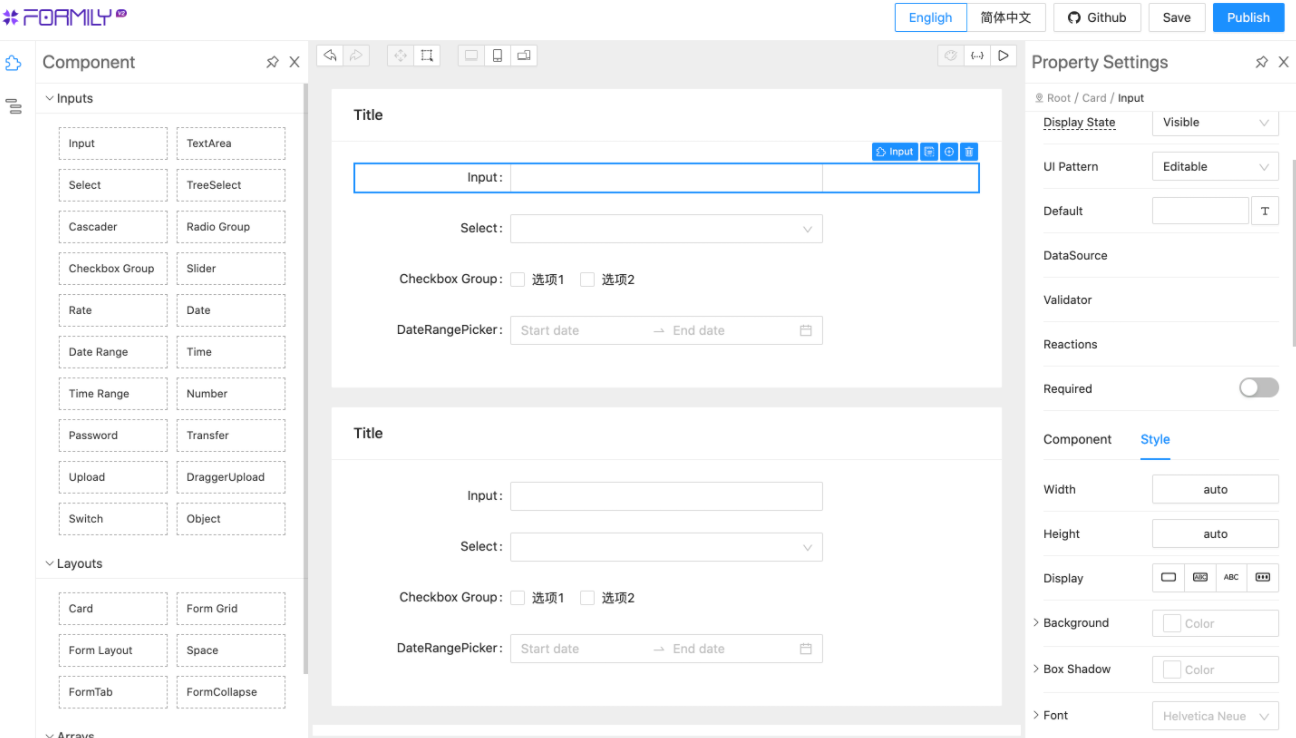Click the Height auto field
The height and width of the screenshot is (738, 1296).
1215,534
